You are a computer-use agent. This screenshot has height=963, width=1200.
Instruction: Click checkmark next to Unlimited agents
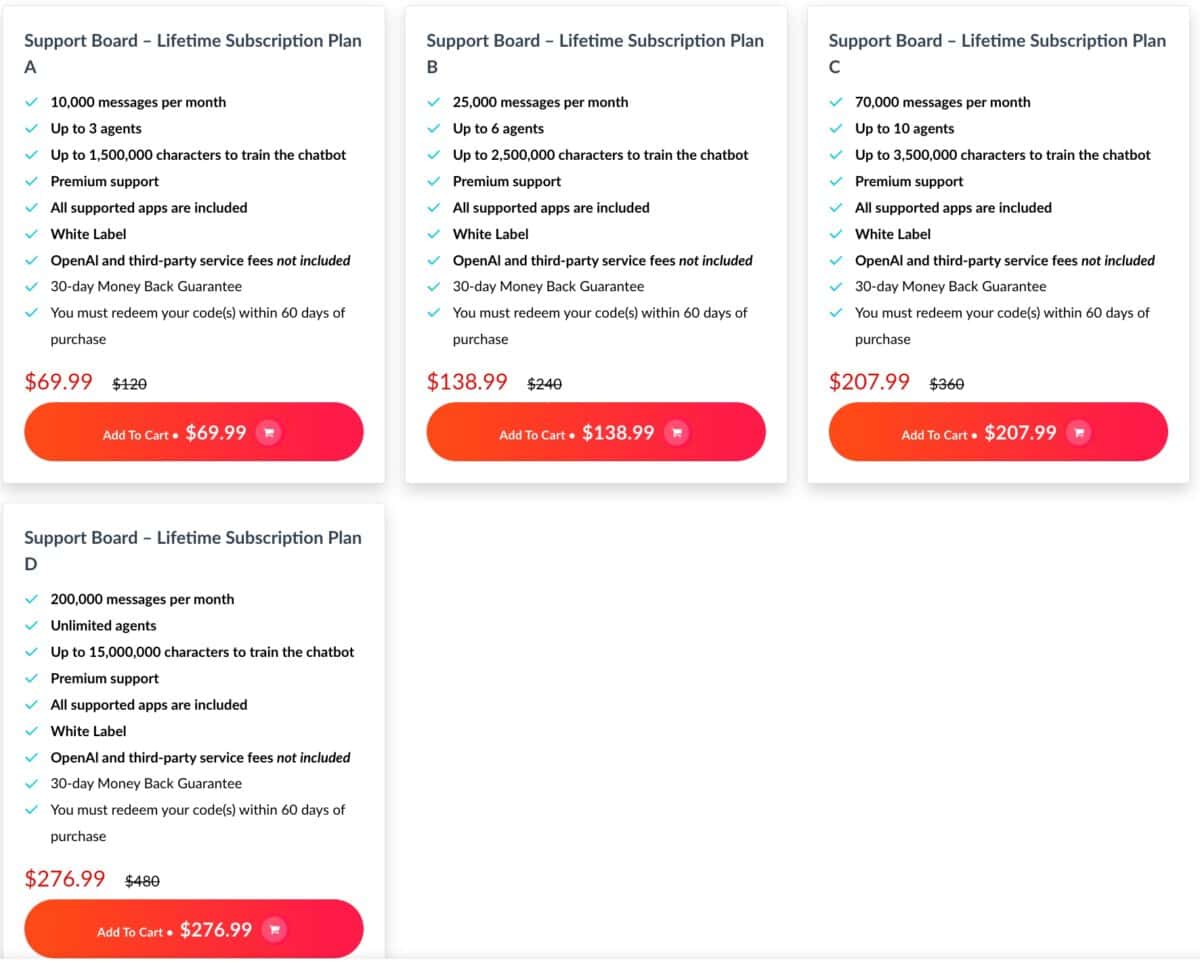(x=32, y=626)
